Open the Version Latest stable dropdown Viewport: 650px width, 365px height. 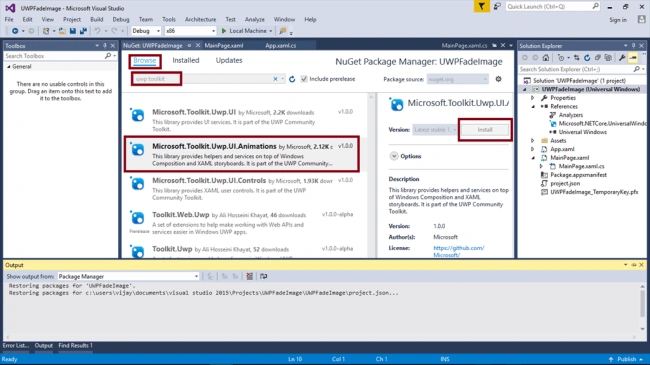pyautogui.click(x=434, y=130)
